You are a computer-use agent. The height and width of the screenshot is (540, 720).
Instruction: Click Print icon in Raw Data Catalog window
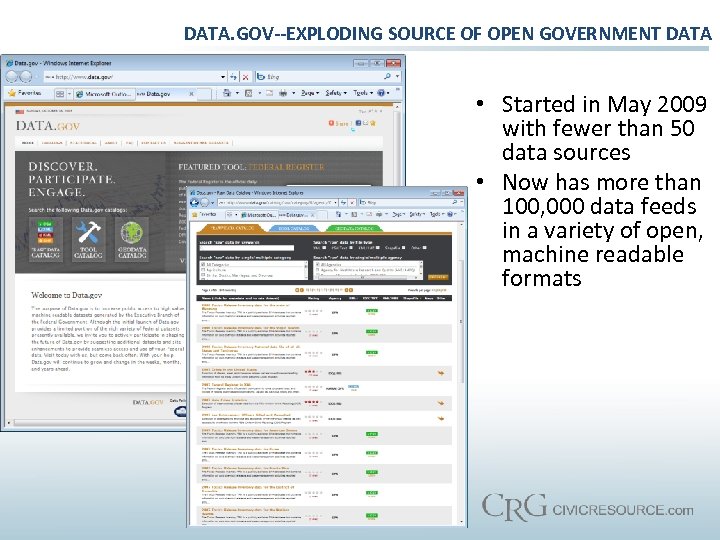[x=379, y=214]
